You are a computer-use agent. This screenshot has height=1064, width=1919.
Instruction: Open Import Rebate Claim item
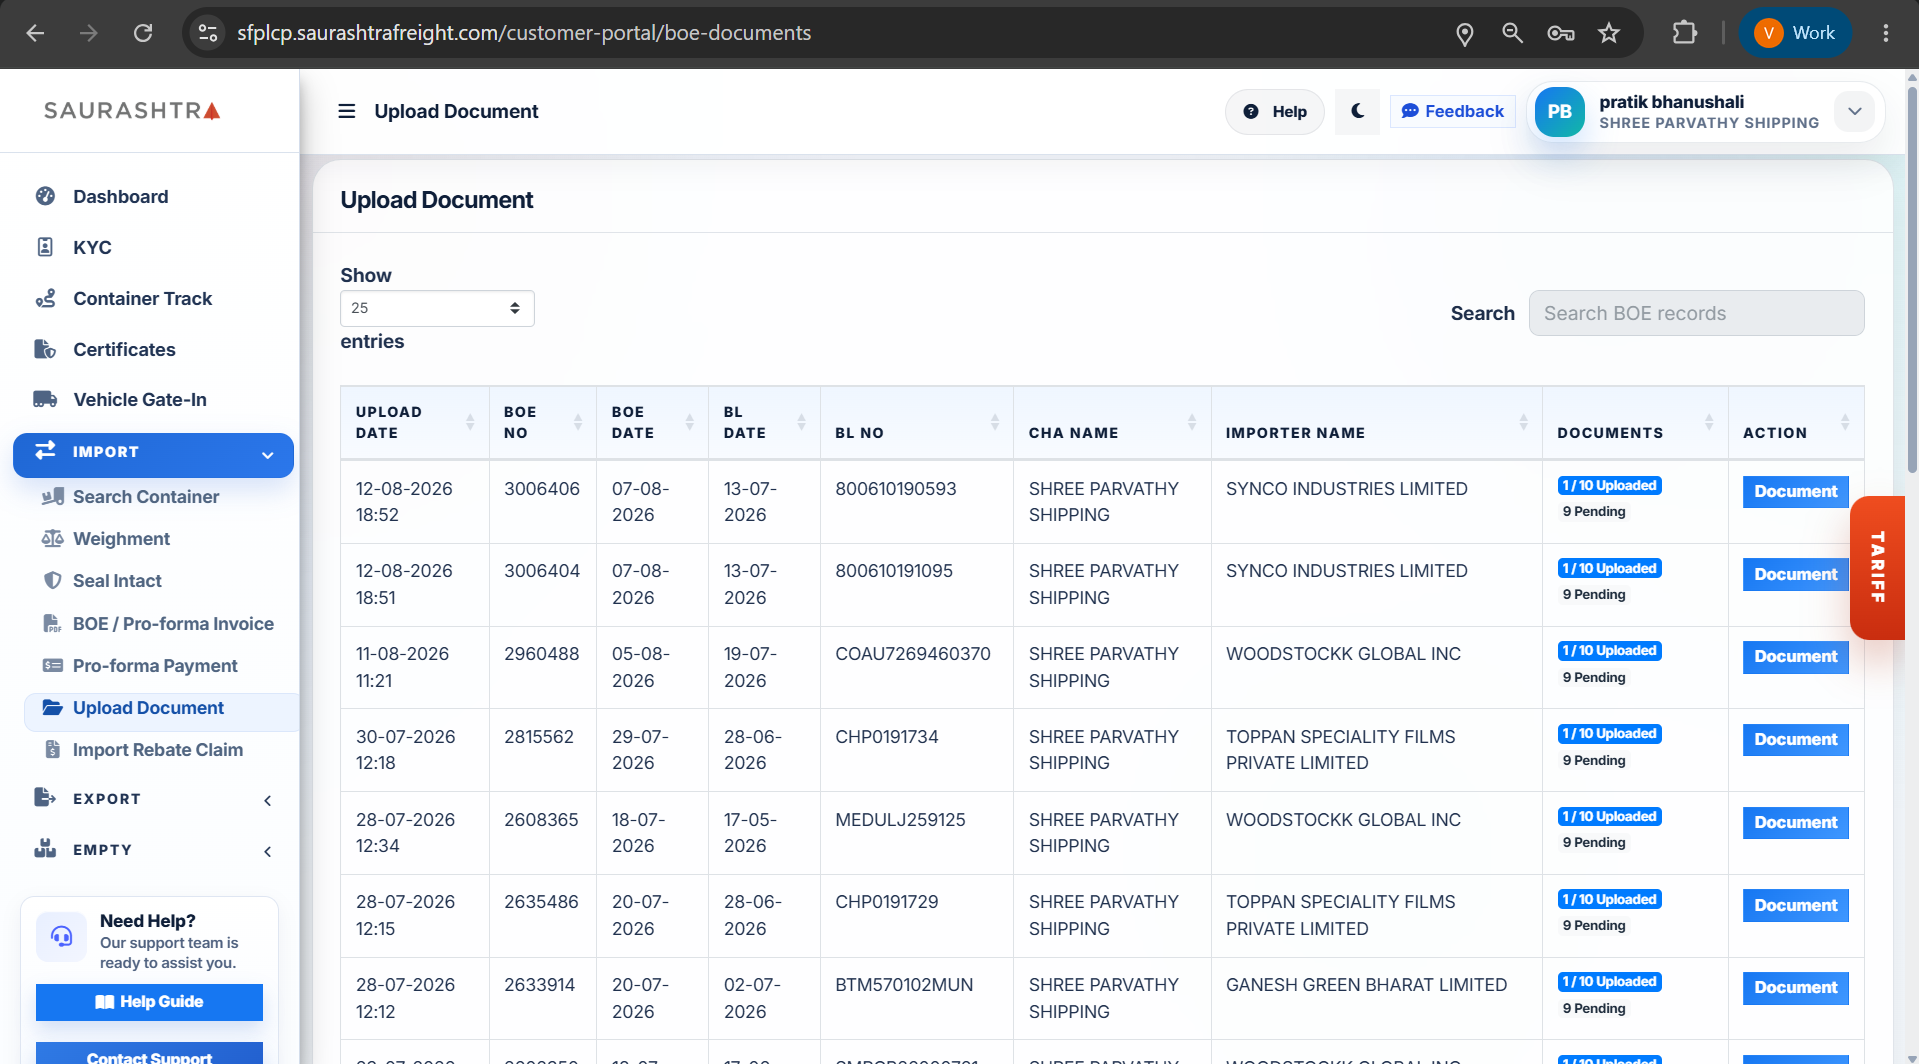coord(157,750)
